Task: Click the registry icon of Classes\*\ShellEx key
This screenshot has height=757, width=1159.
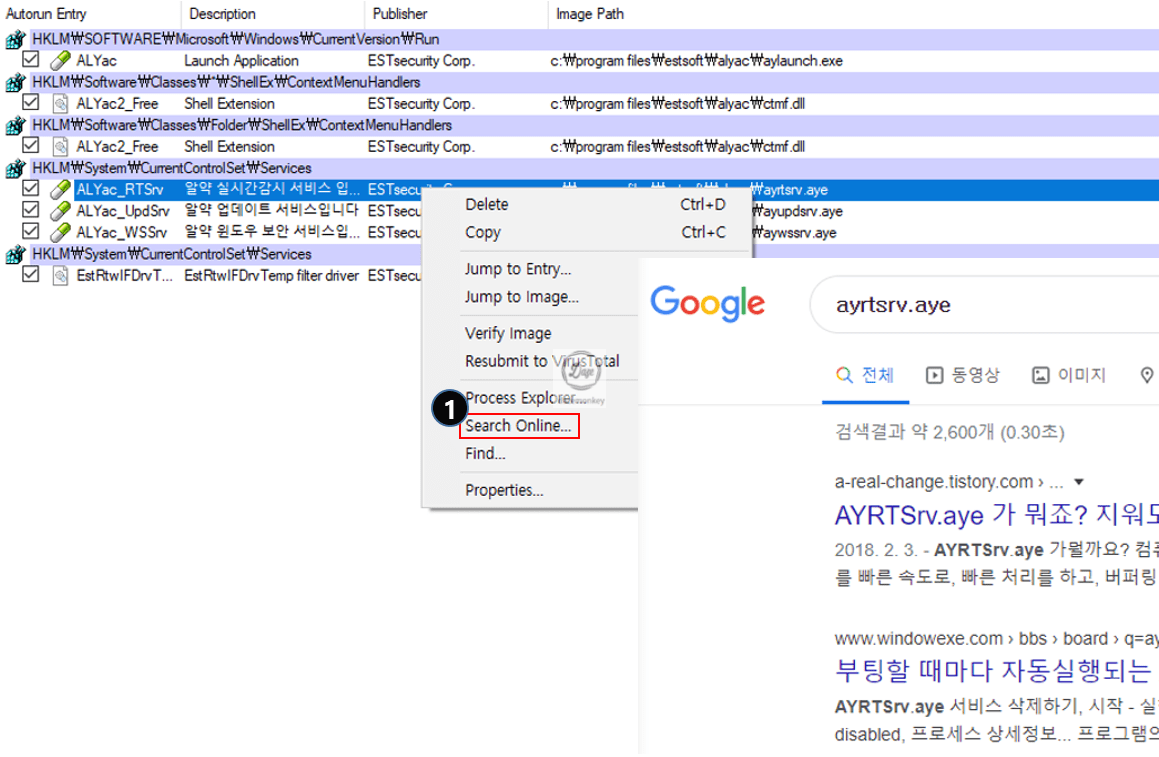Action: click(15, 82)
